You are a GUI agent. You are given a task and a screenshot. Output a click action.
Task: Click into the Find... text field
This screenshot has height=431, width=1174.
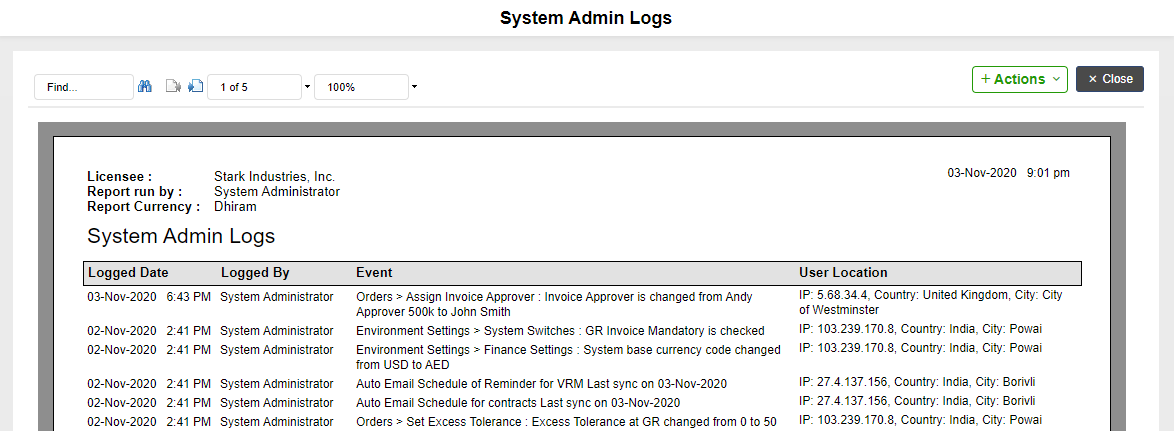[84, 87]
